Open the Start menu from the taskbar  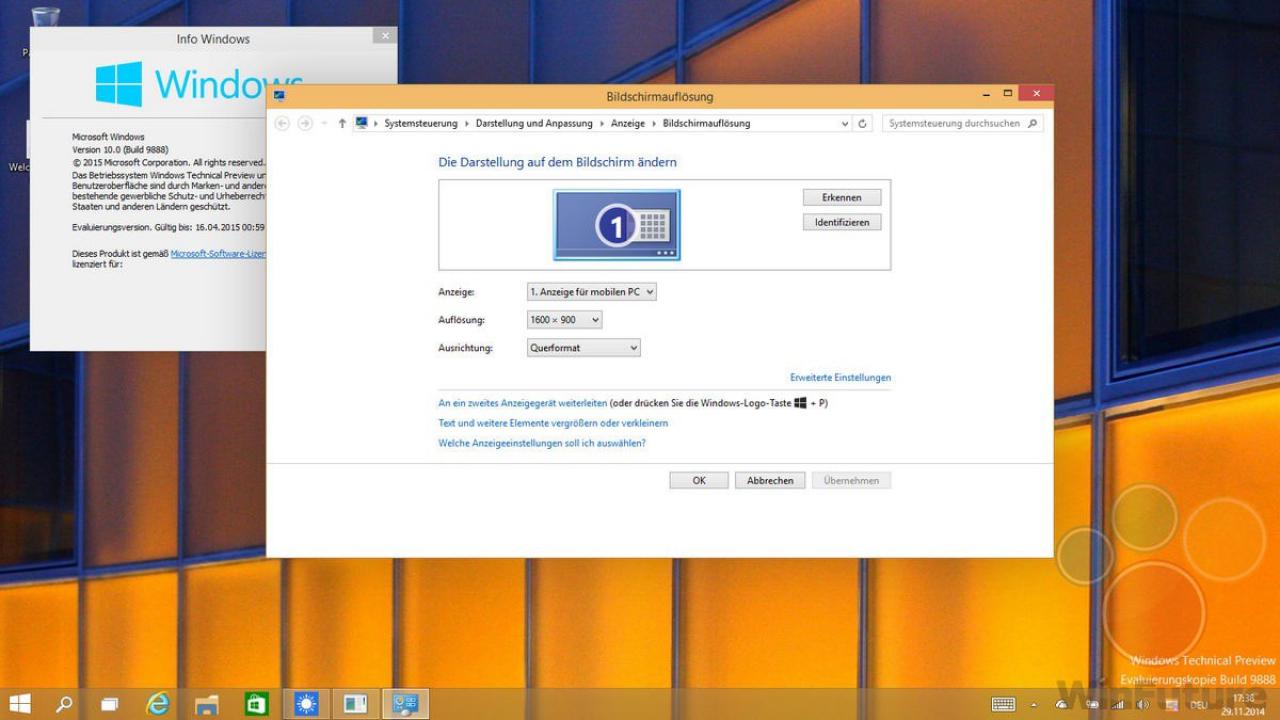click(x=20, y=704)
